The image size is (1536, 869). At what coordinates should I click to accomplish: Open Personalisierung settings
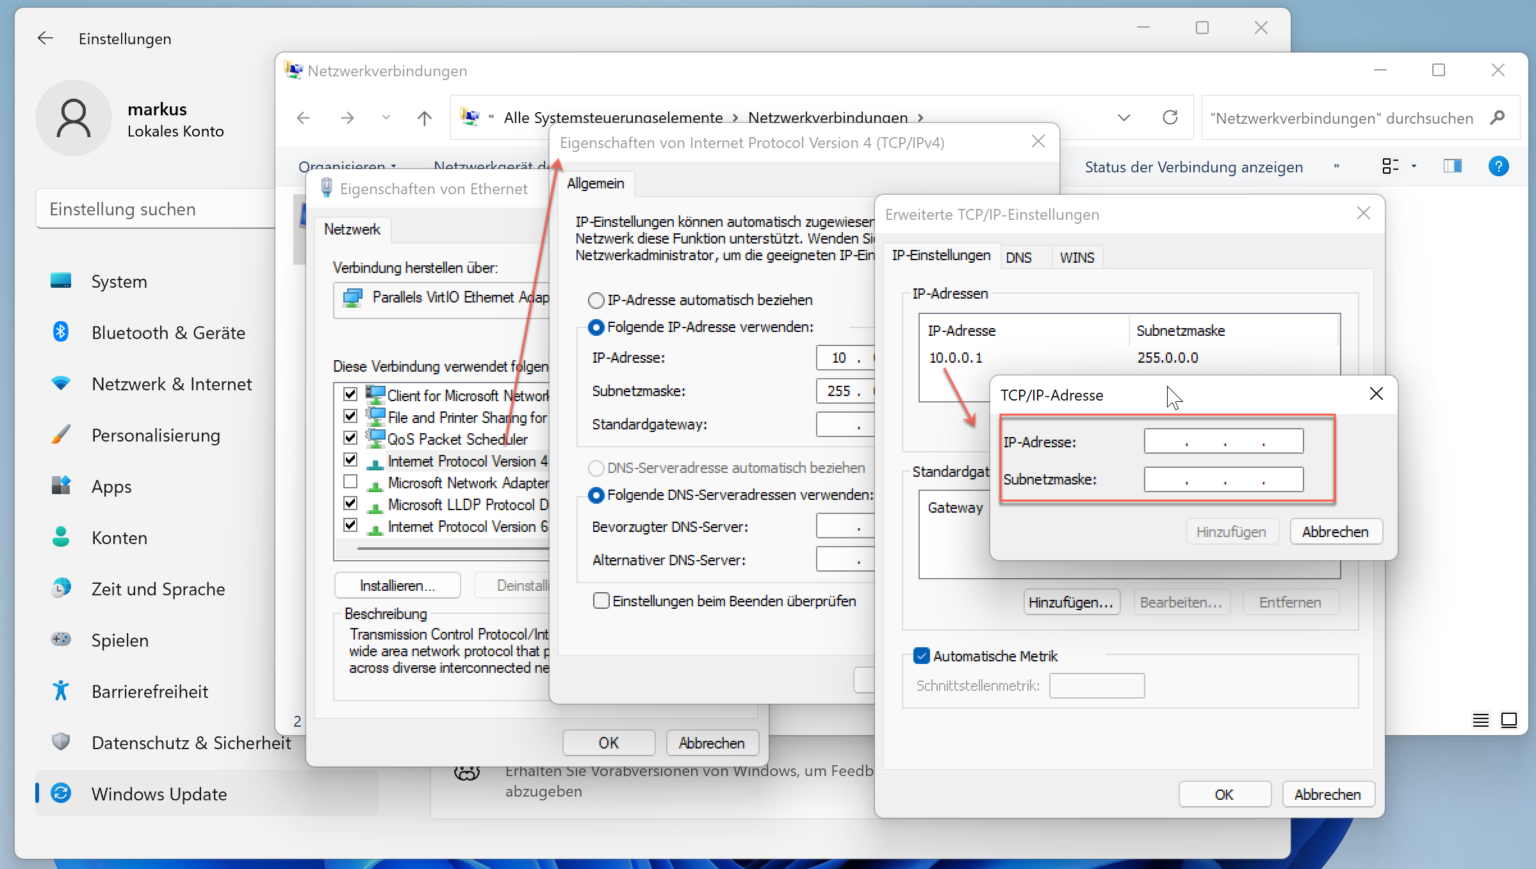click(156, 435)
